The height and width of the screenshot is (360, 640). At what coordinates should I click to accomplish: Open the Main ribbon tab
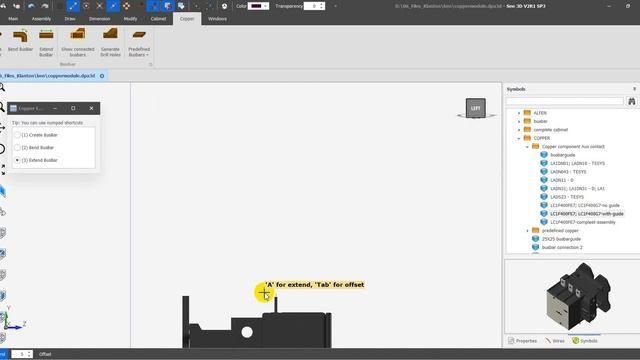(13, 19)
